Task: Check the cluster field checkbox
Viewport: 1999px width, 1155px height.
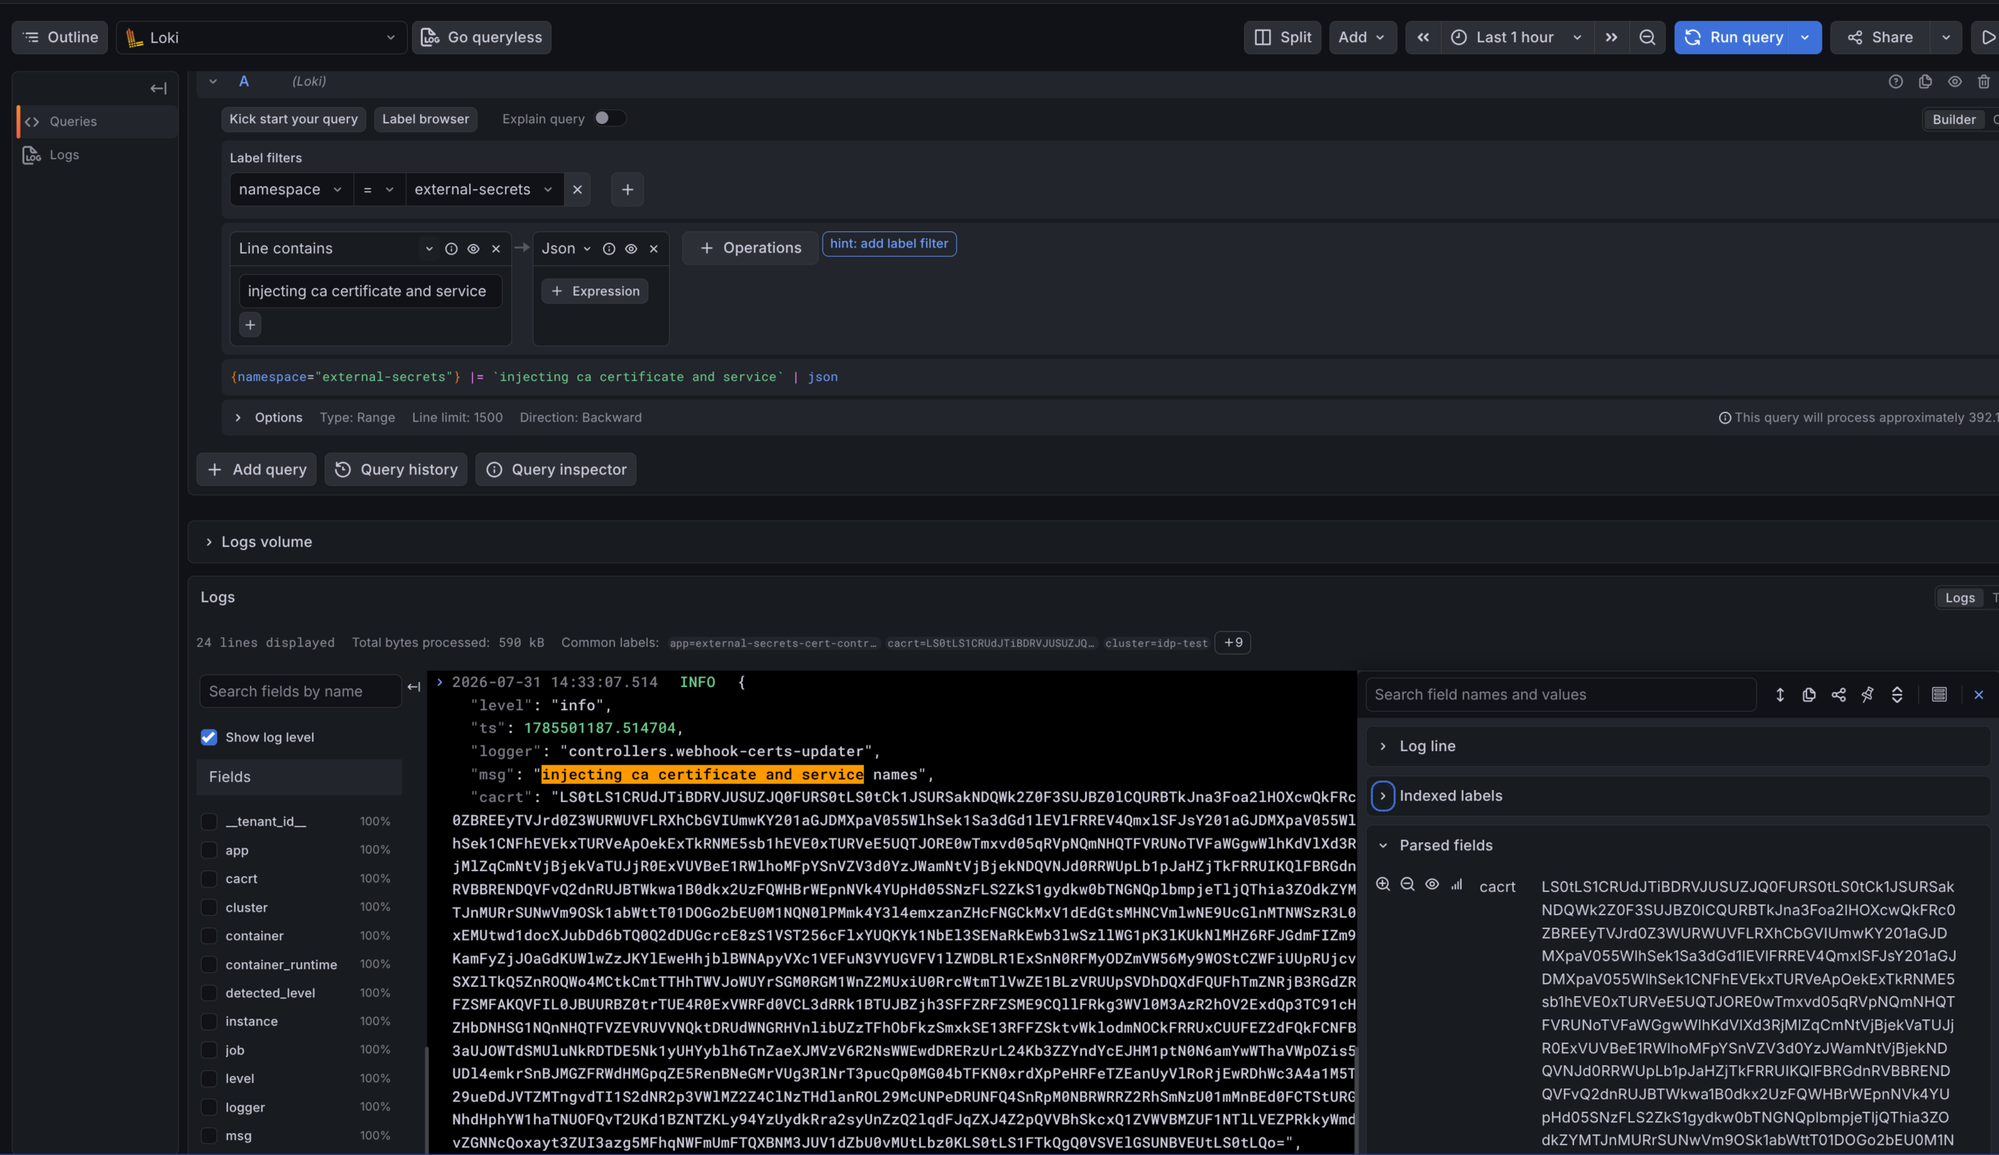Action: coord(209,907)
